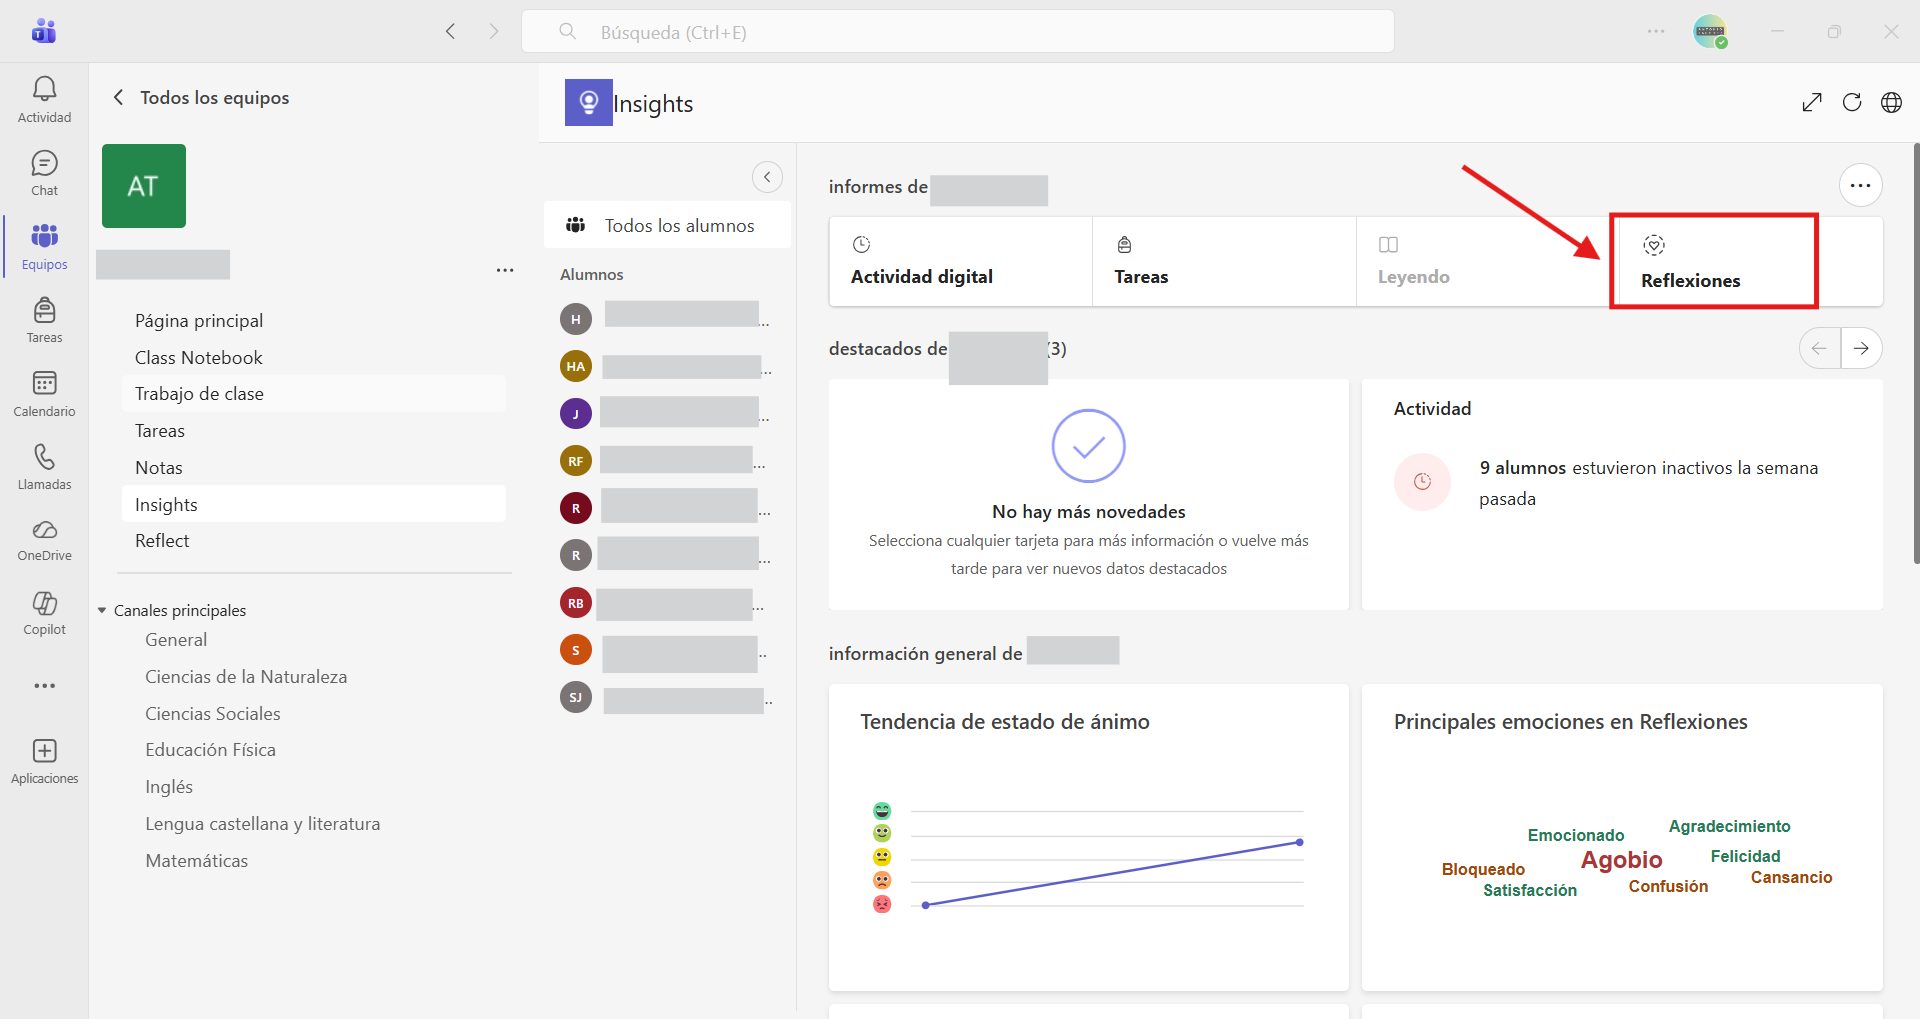Select the student with HA avatar
The height and width of the screenshot is (1019, 1920).
point(576,366)
